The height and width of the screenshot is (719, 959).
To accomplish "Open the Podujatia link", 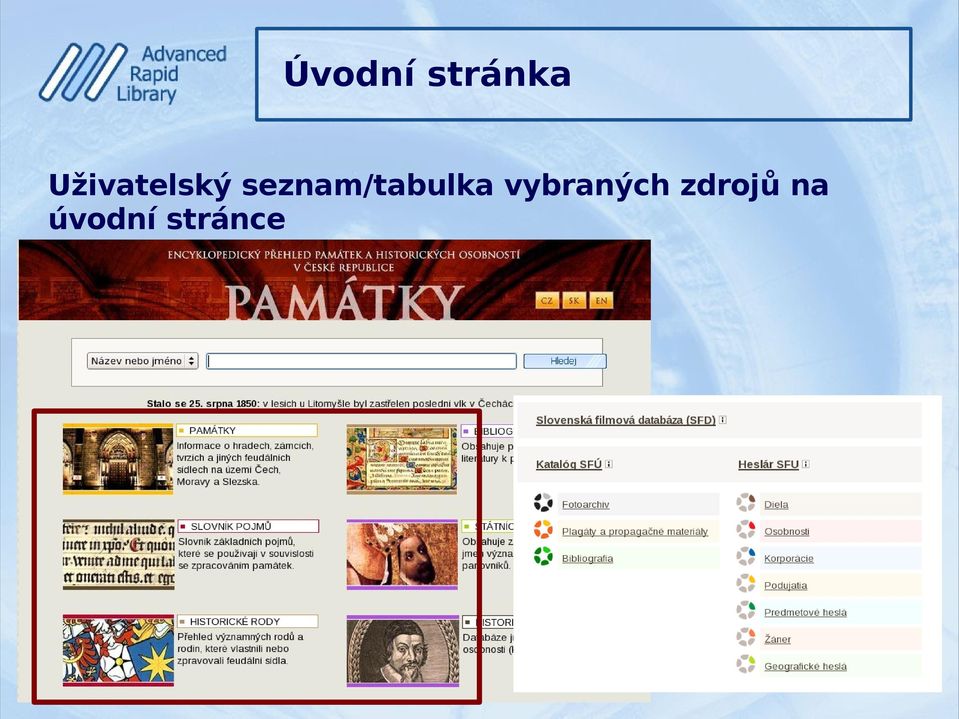I will (x=785, y=585).
